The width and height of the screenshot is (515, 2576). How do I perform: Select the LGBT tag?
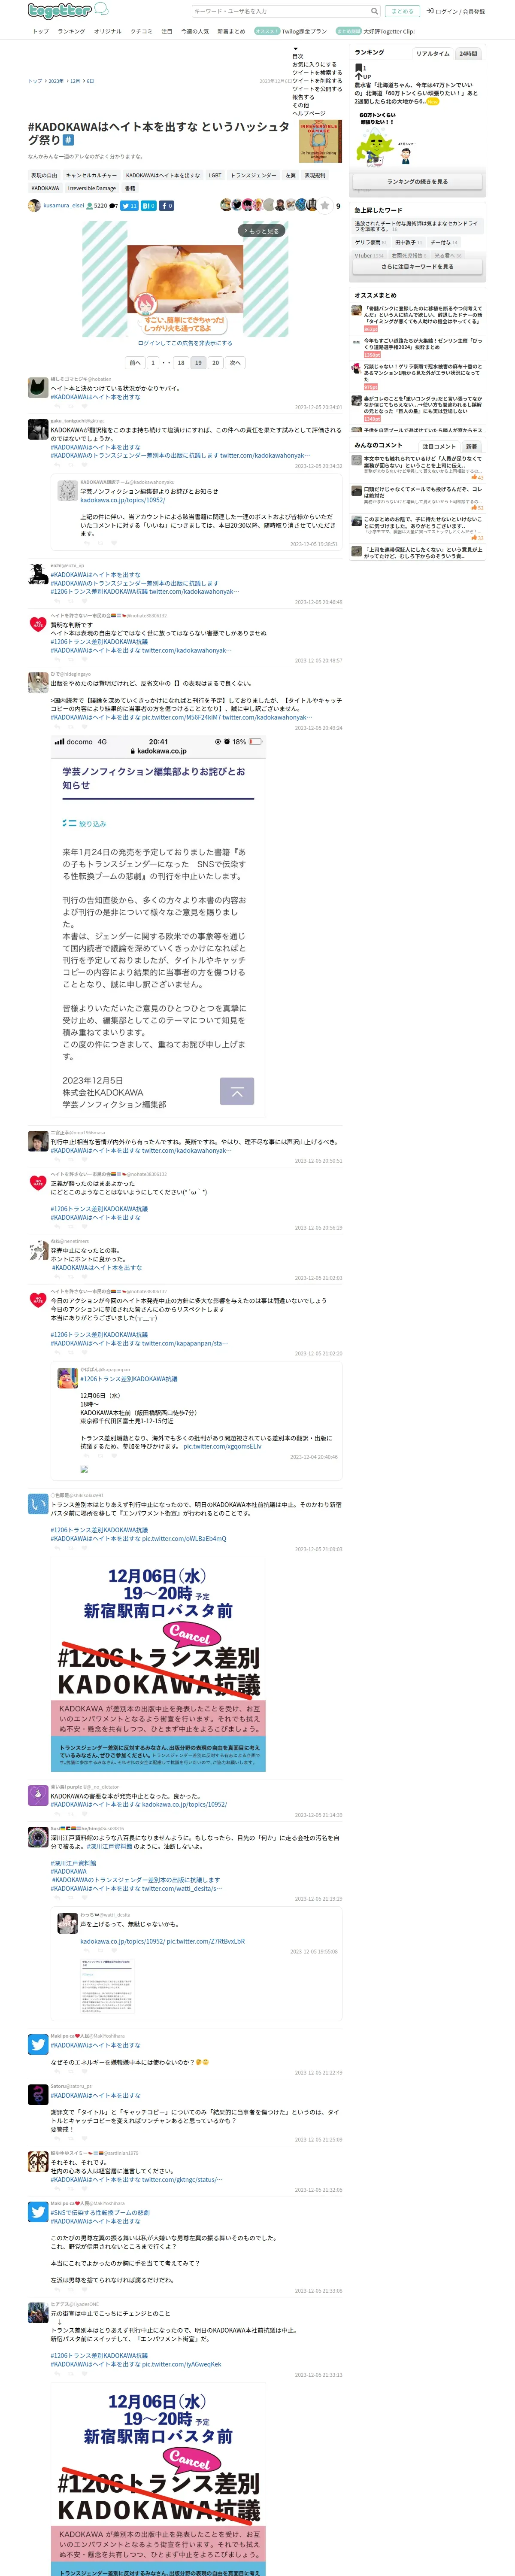click(x=215, y=175)
